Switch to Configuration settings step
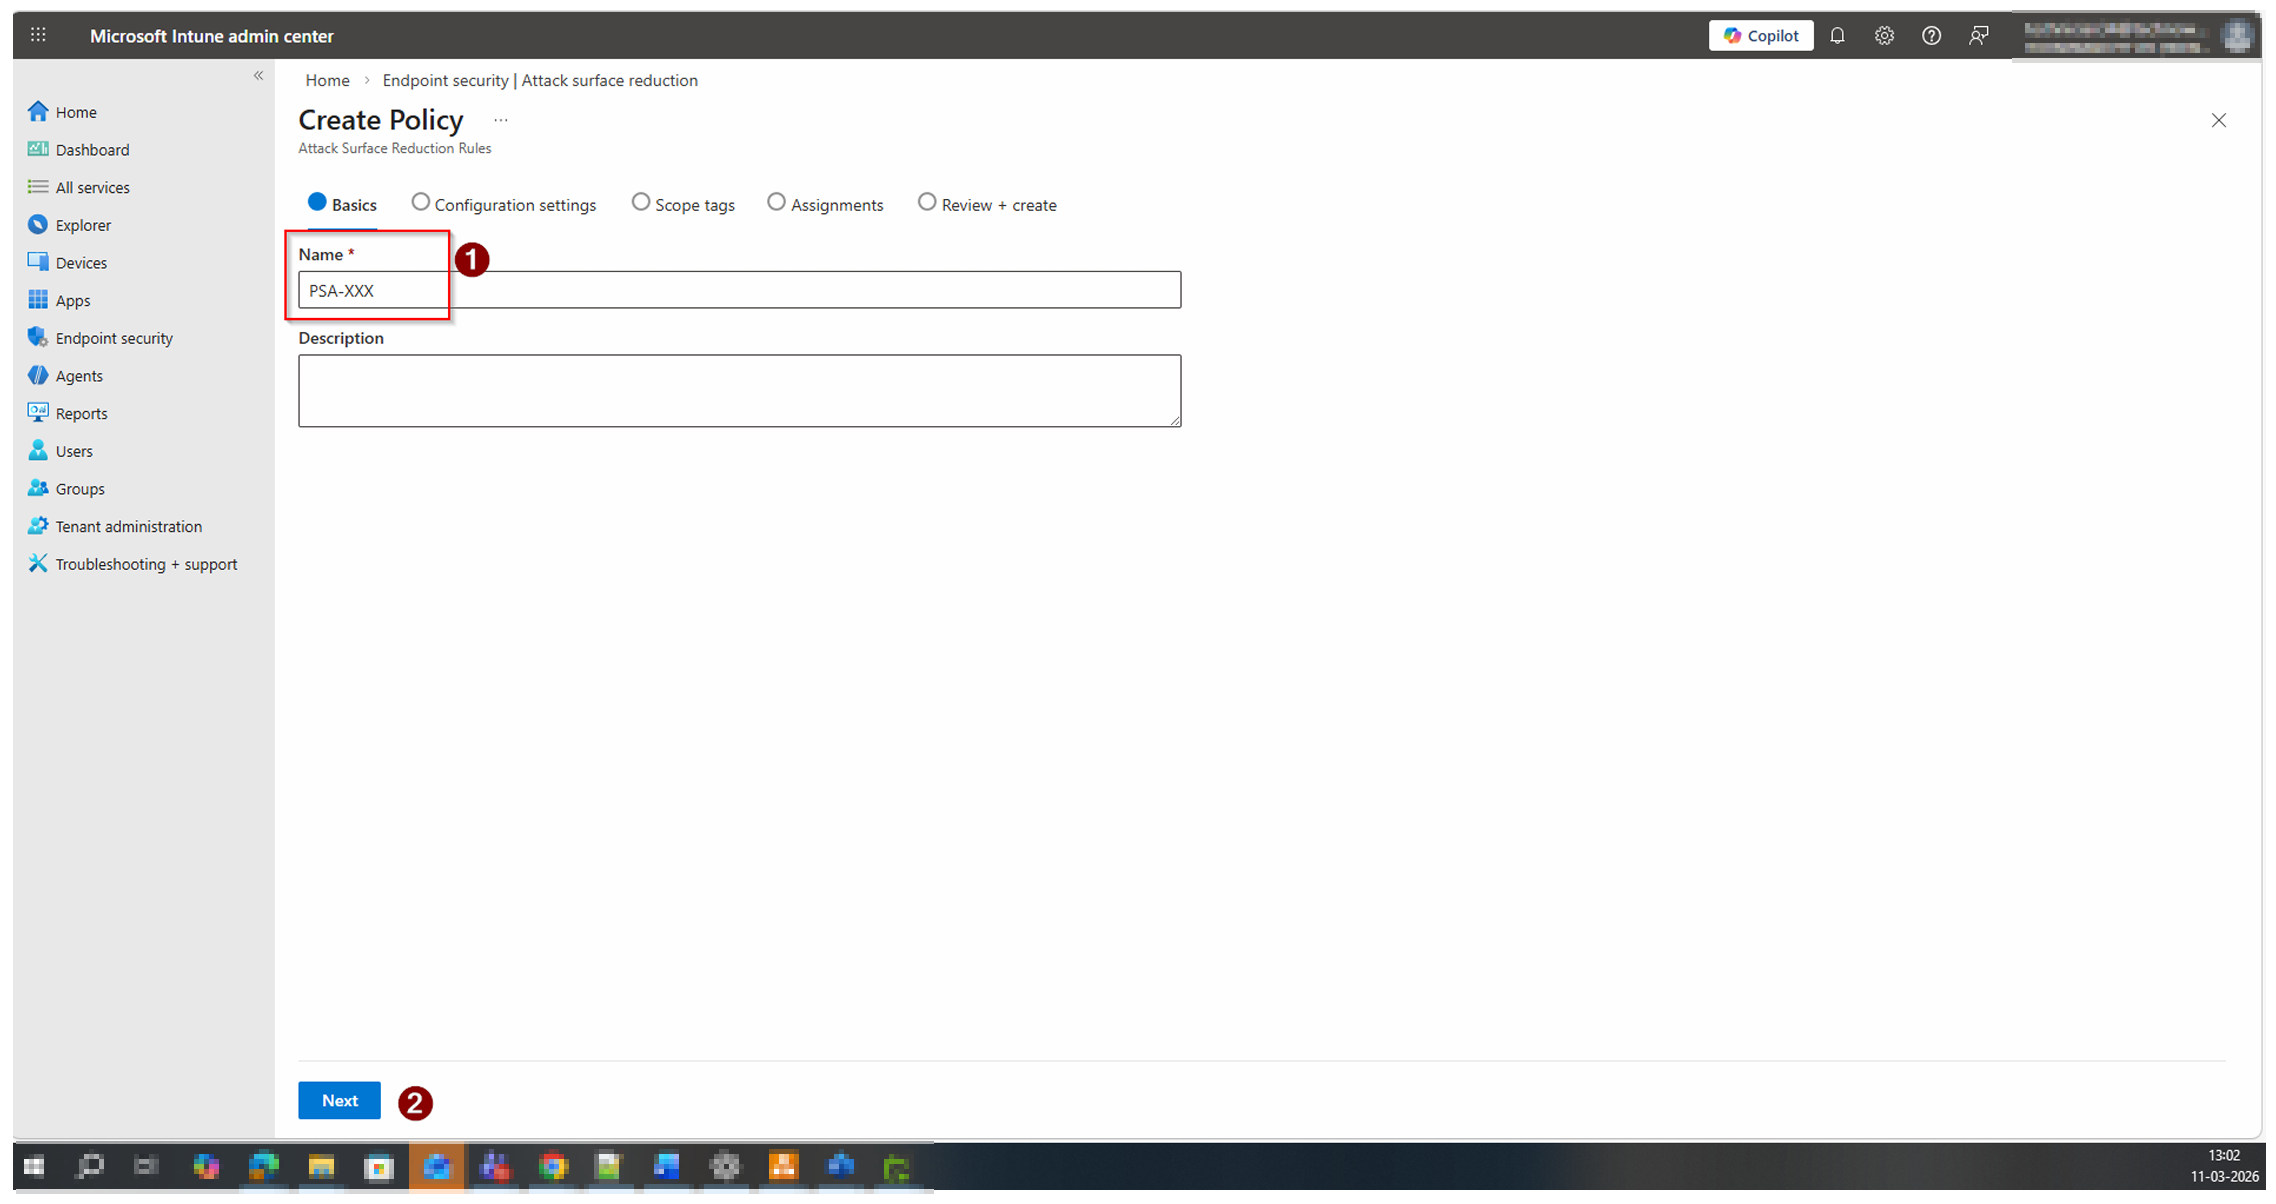 pyautogui.click(x=504, y=204)
